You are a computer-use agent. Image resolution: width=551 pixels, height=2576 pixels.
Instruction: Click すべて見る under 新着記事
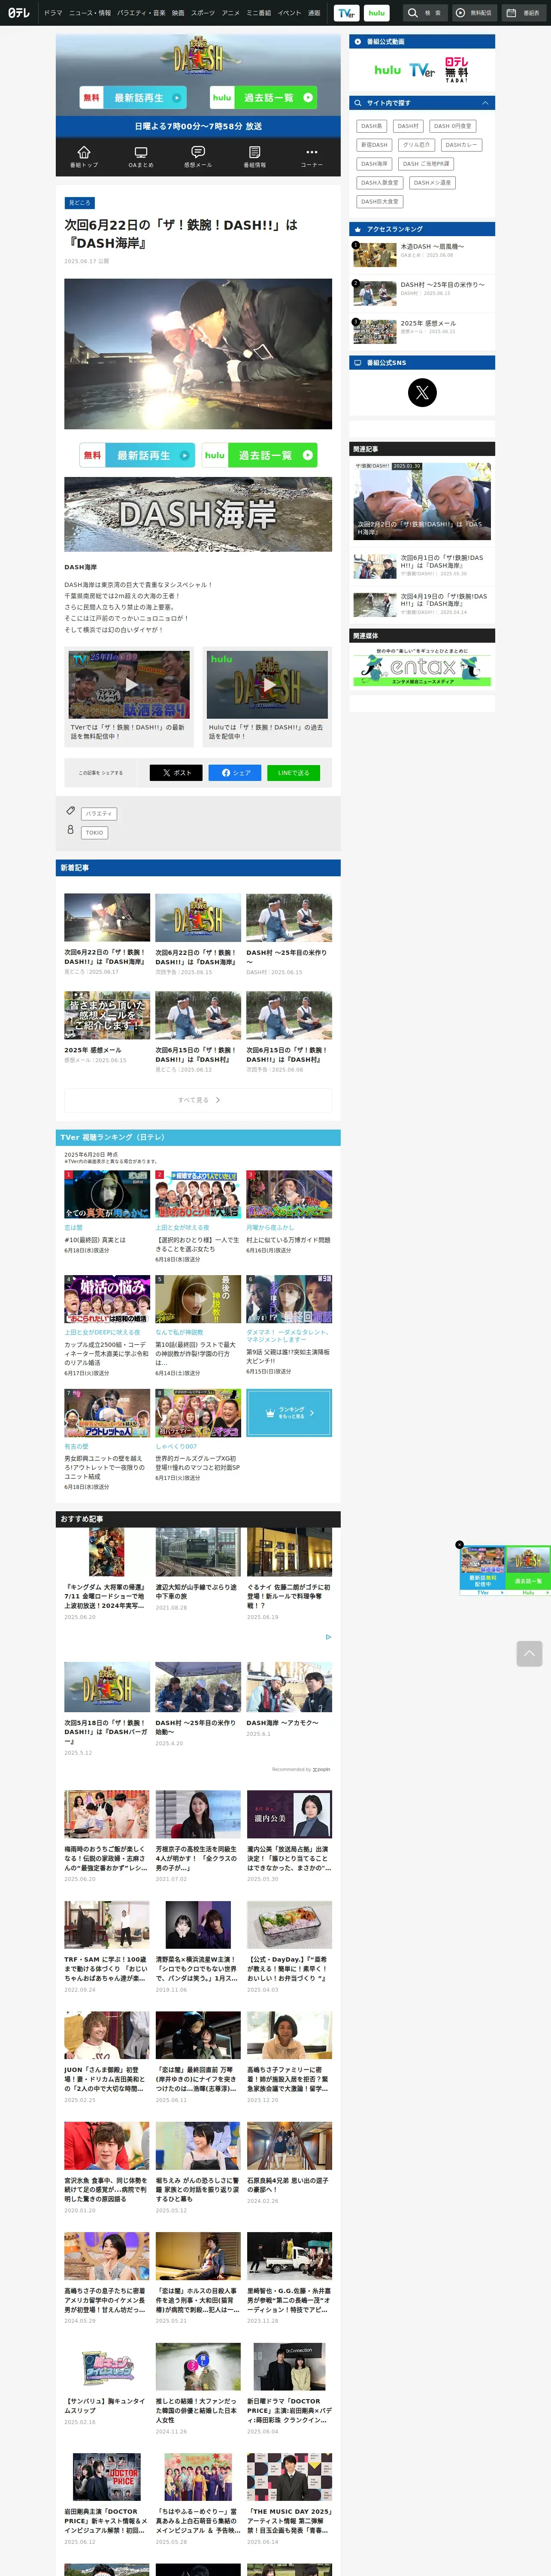click(x=198, y=1100)
